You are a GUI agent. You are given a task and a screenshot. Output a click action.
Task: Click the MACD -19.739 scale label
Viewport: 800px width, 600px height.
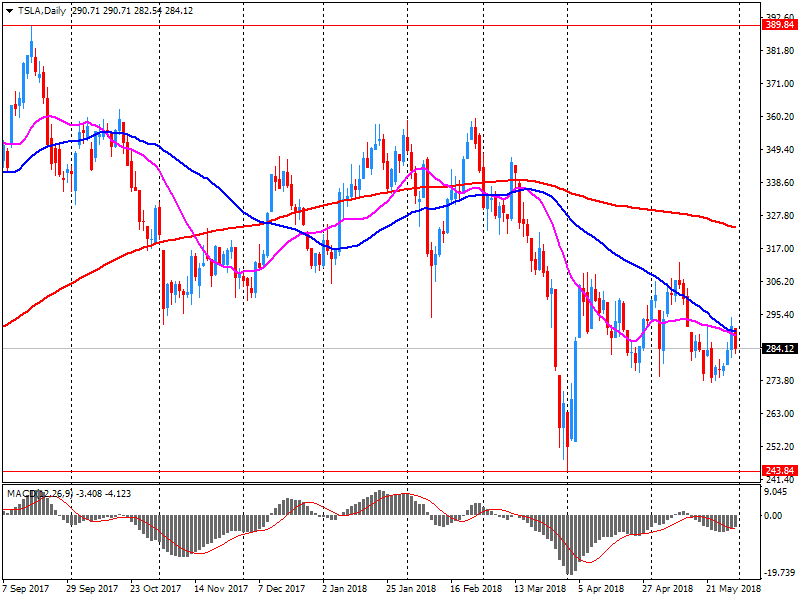pyautogui.click(x=779, y=573)
